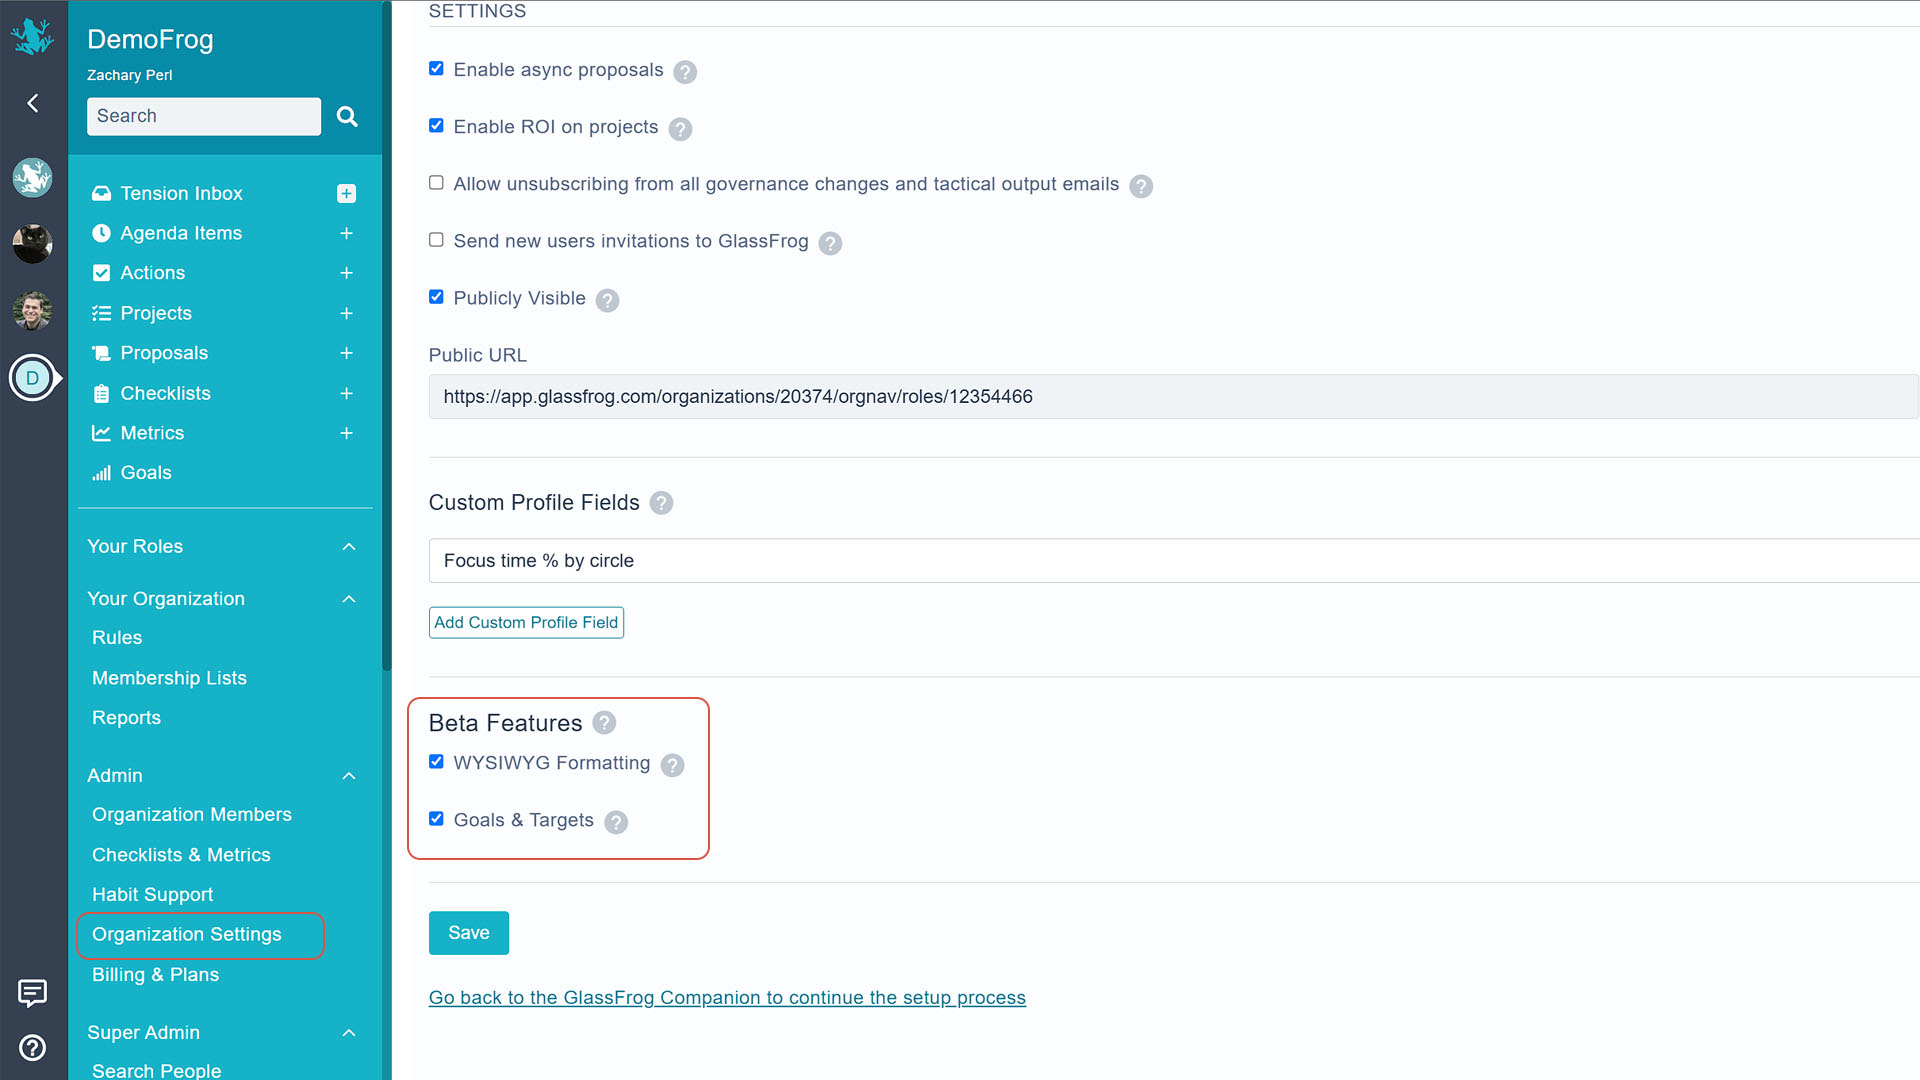Click the back arrow in left rail
Image resolution: width=1920 pixels, height=1080 pixels.
click(33, 103)
